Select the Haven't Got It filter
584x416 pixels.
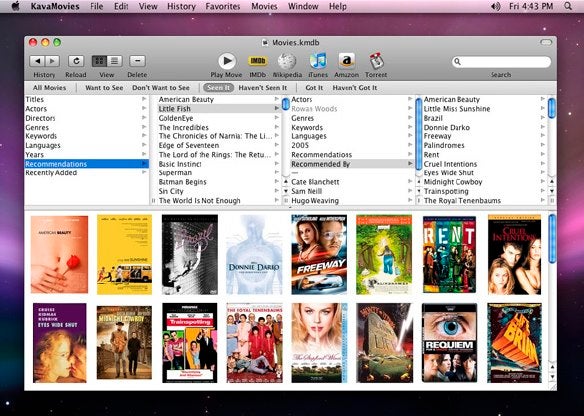tap(355, 88)
